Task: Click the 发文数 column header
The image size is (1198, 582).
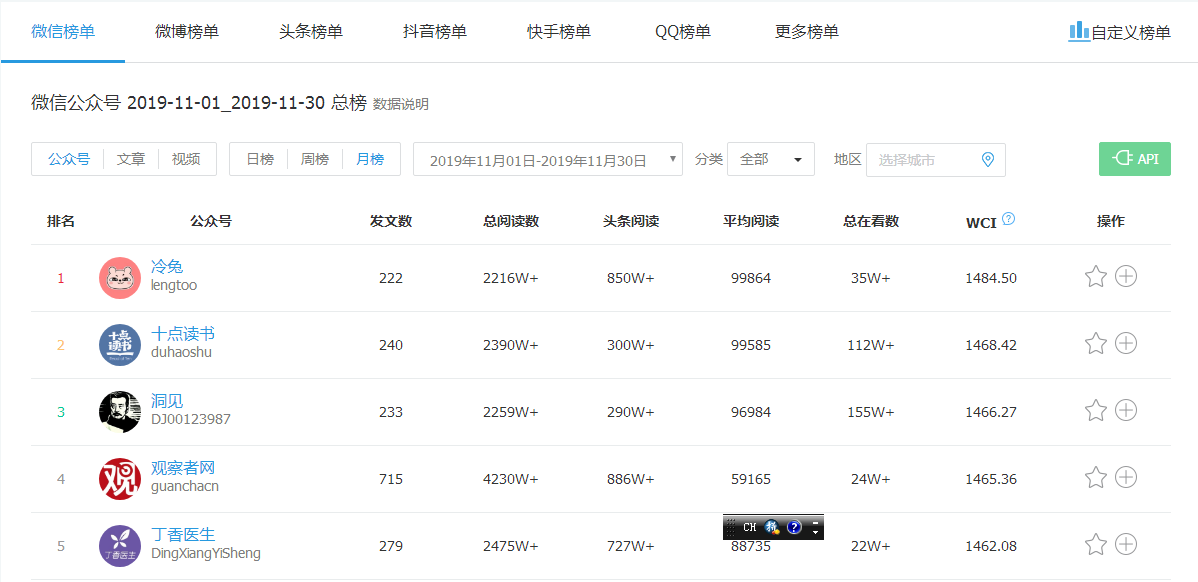Action: pos(391,221)
